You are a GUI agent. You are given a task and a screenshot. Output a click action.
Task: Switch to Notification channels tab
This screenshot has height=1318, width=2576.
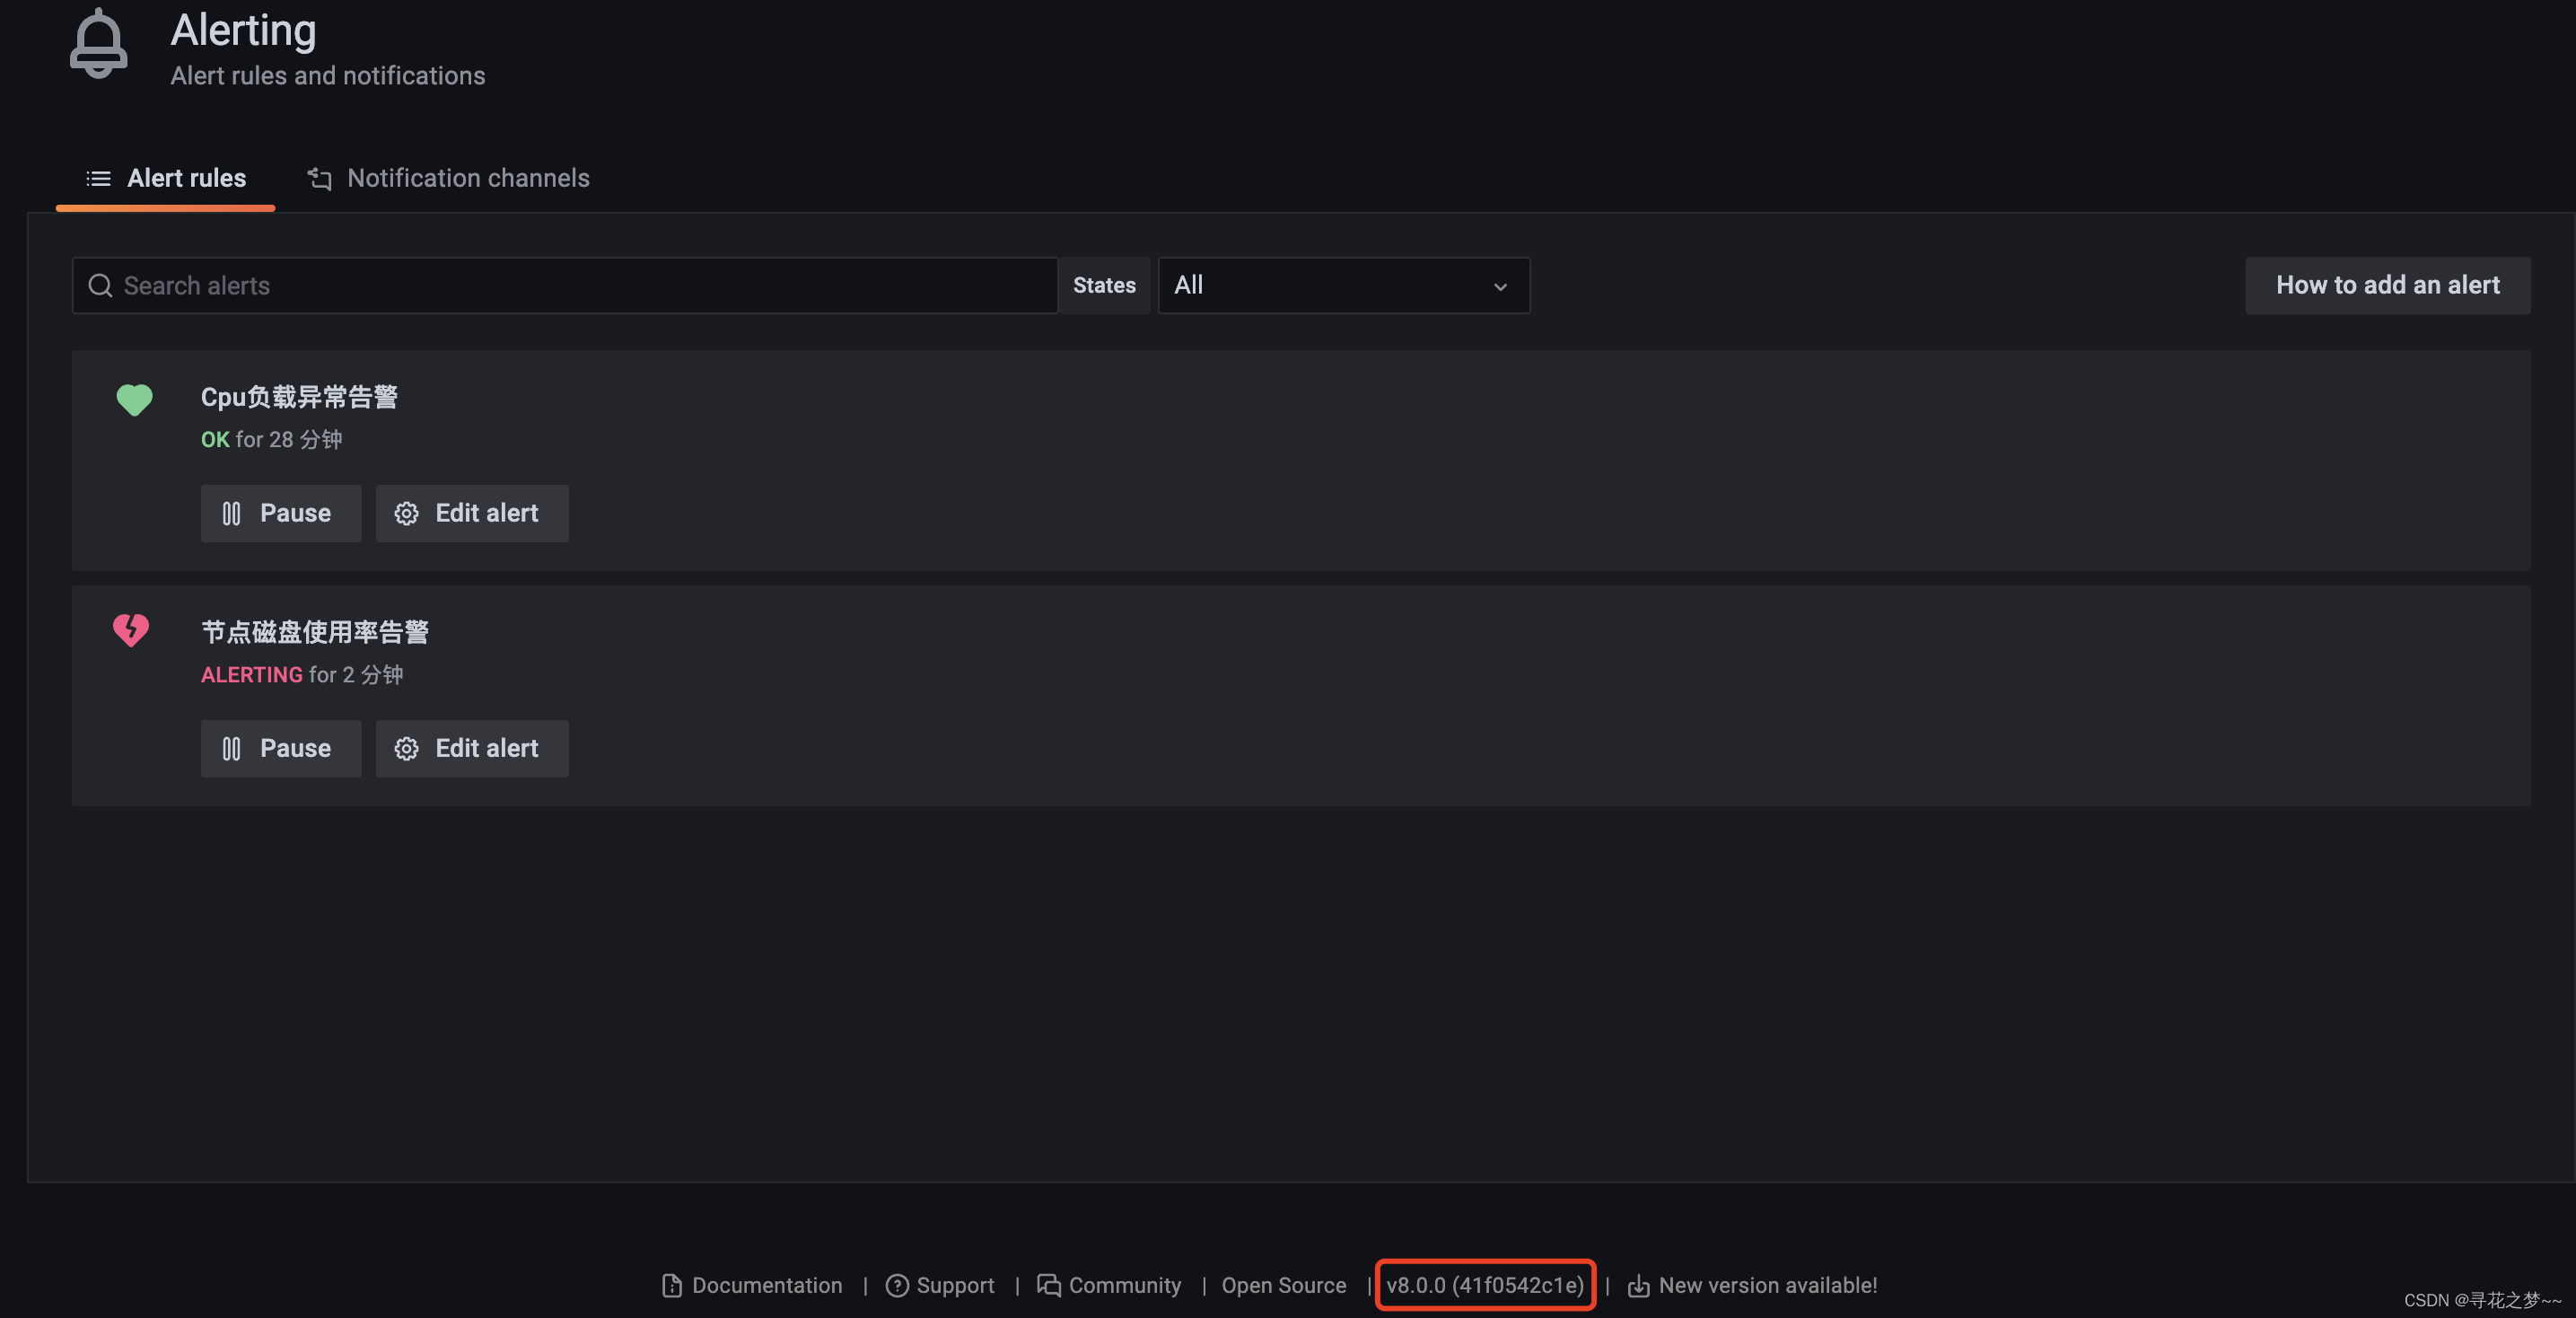tap(448, 178)
